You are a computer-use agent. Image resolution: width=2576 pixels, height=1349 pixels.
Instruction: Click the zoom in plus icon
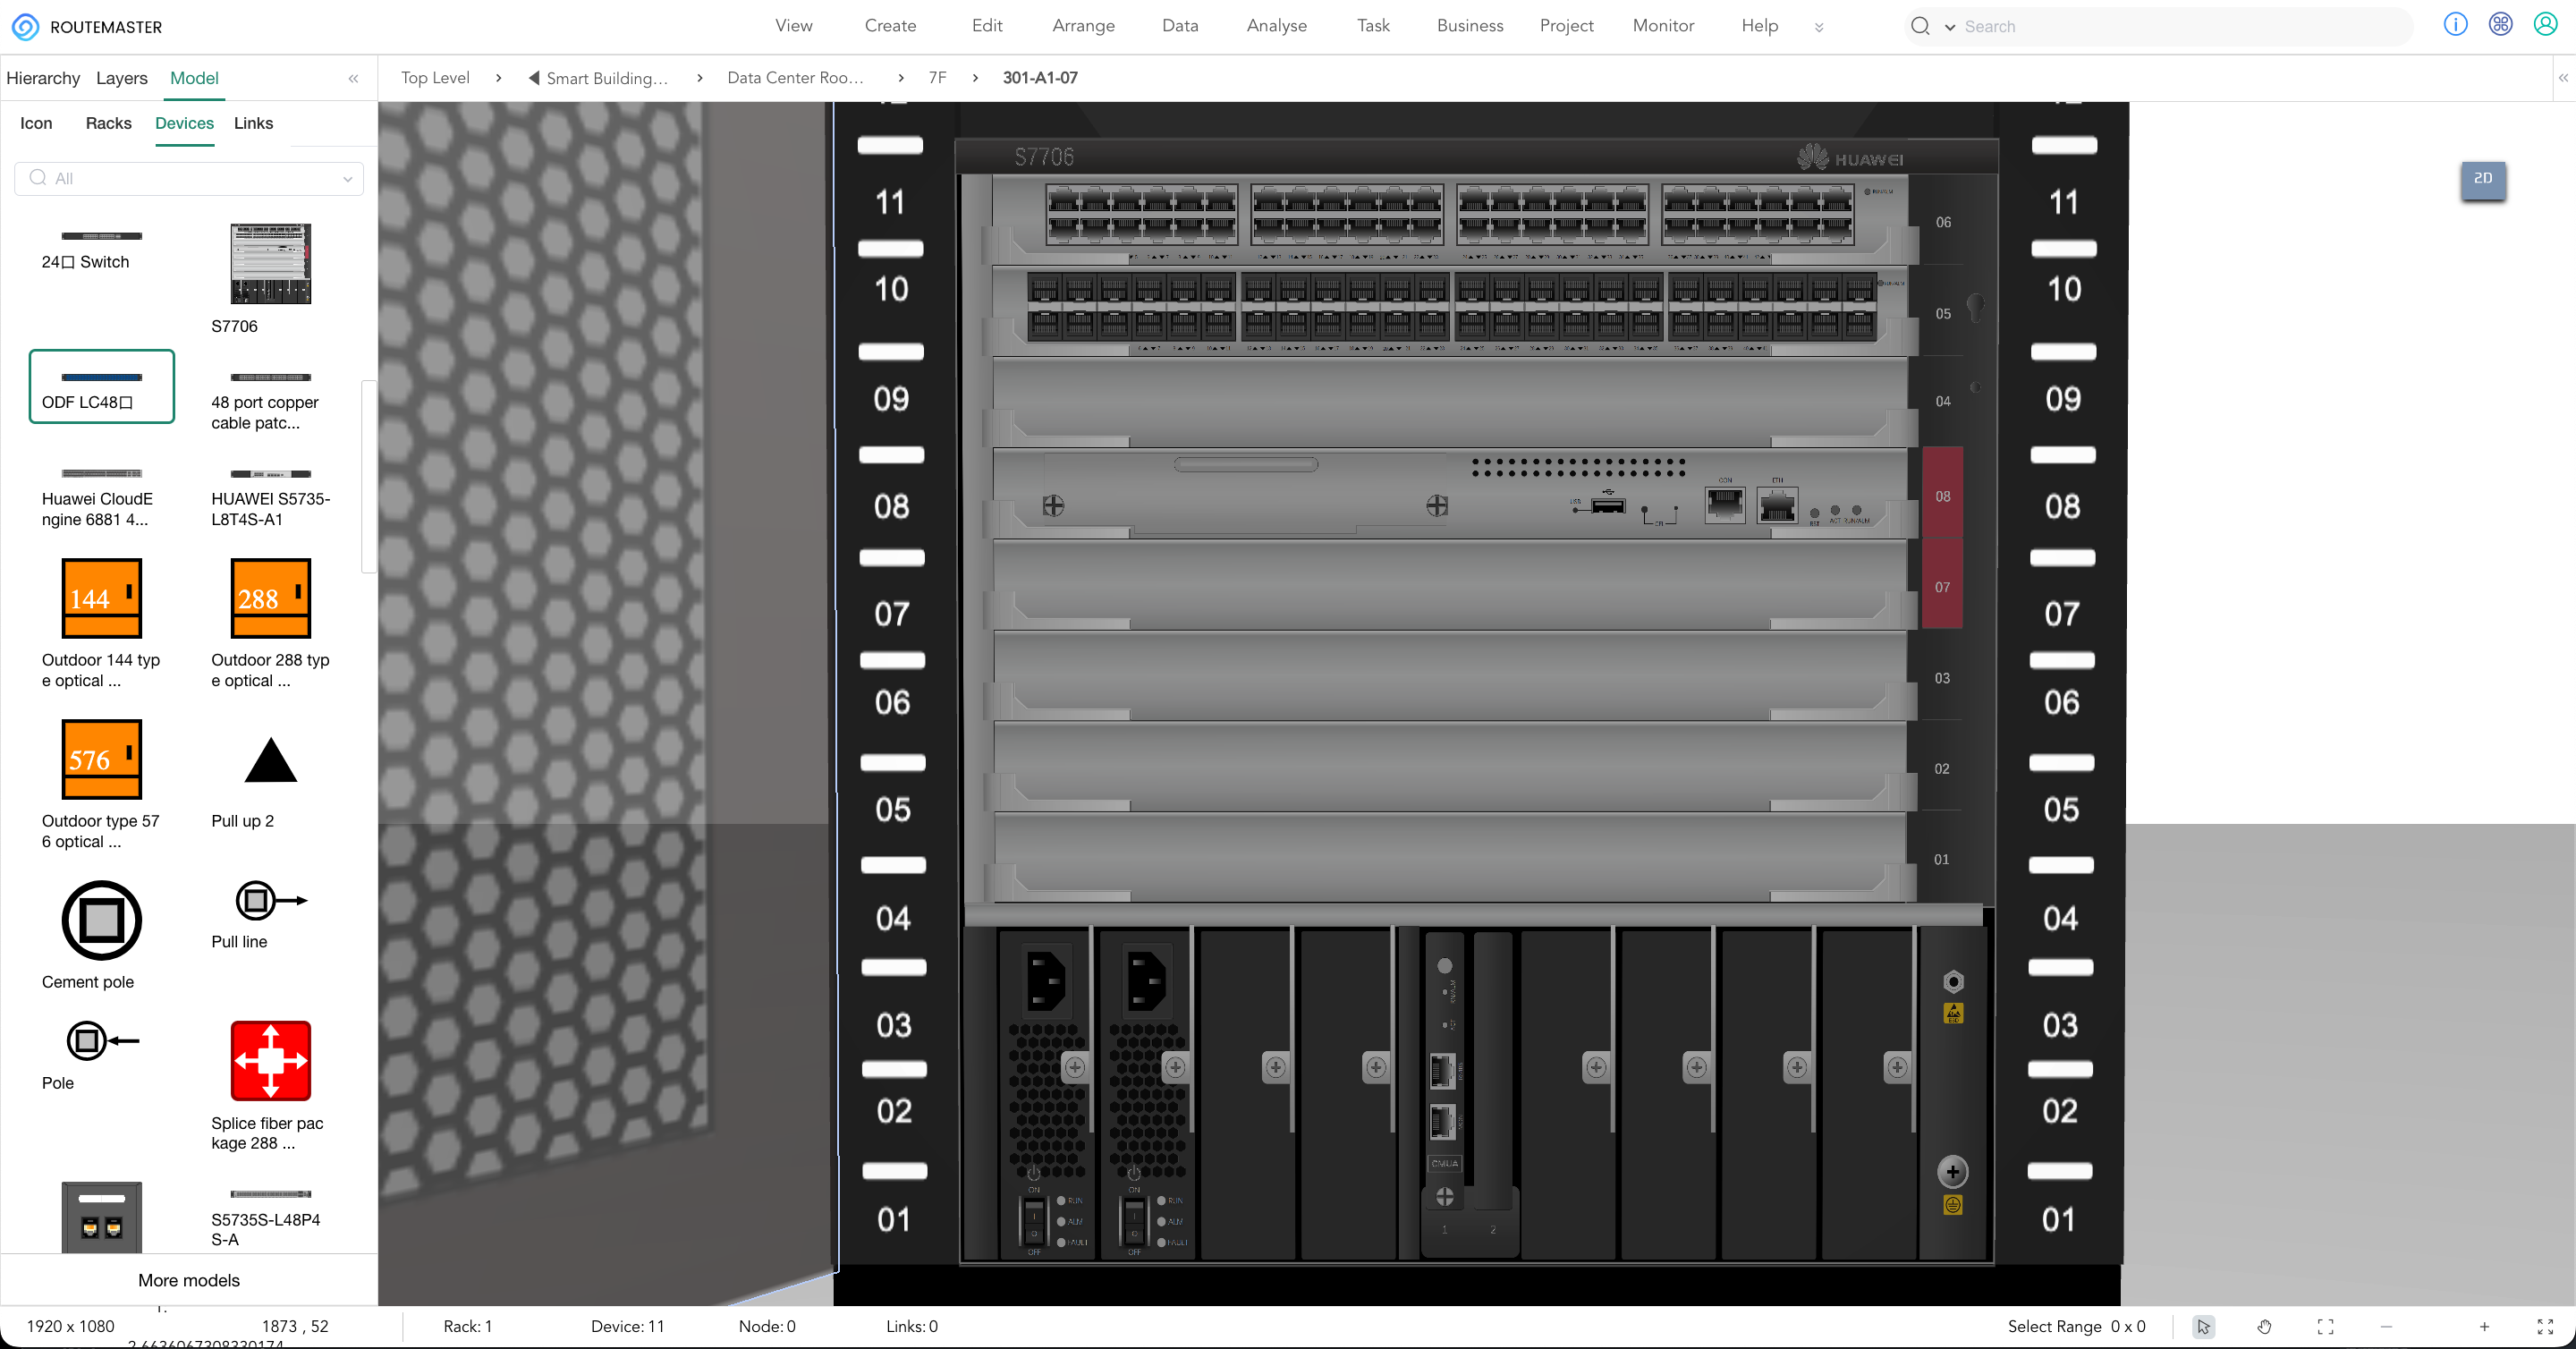click(2484, 1326)
